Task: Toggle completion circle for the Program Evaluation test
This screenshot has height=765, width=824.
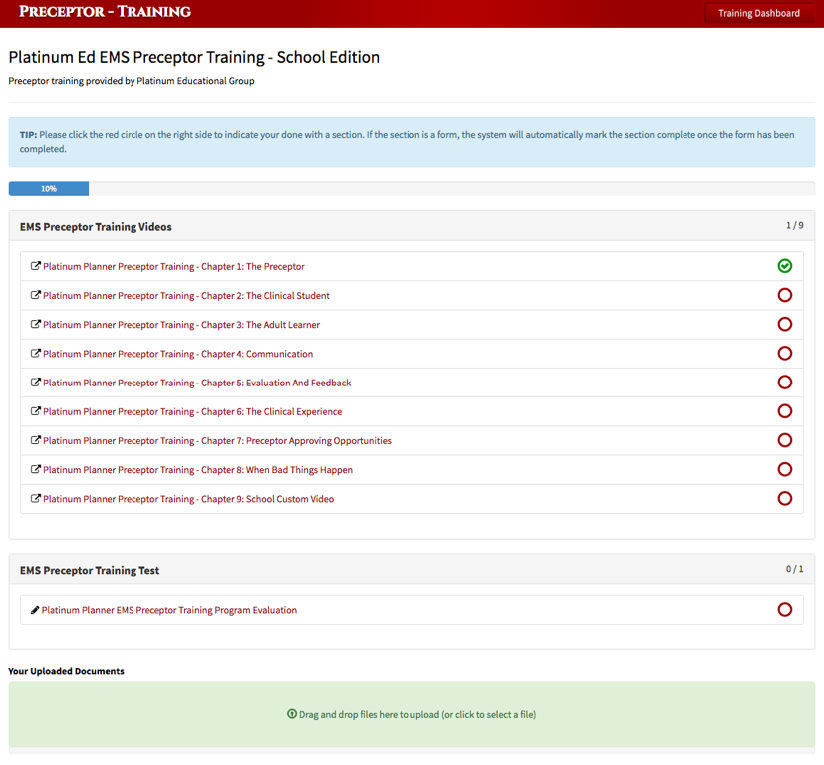Action: pyautogui.click(x=784, y=609)
